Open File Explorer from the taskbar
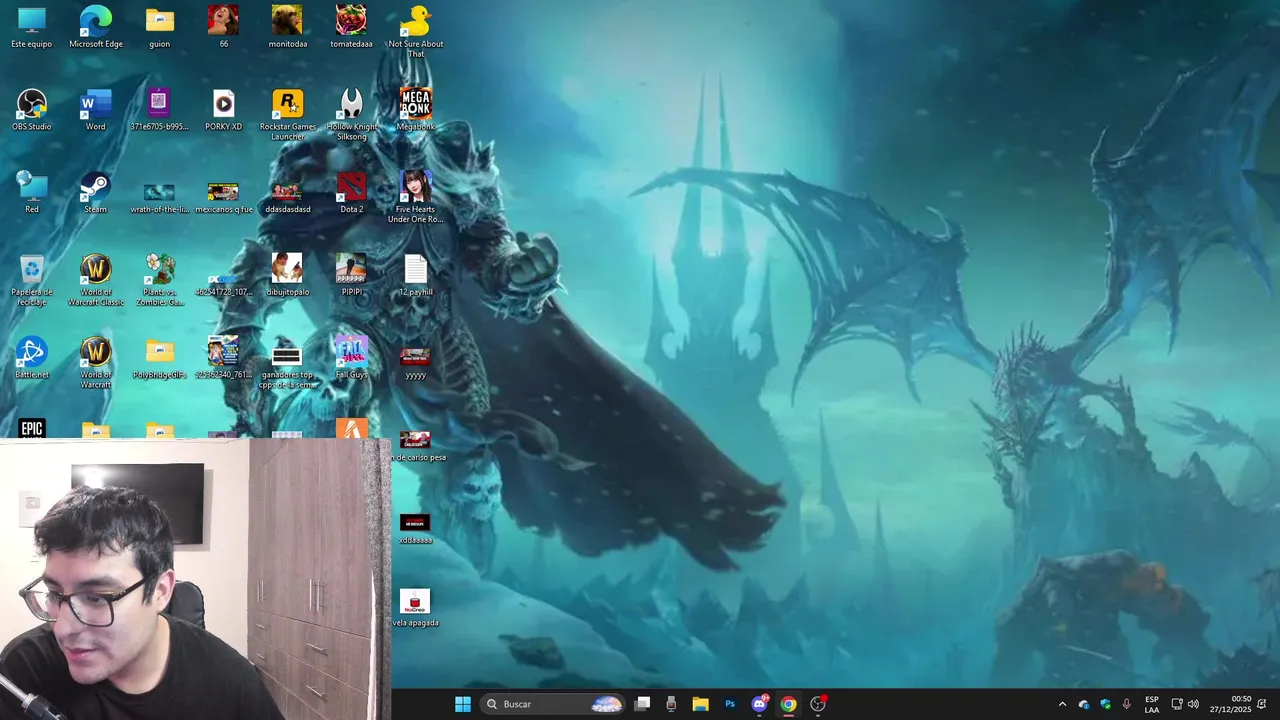Screen dimensions: 1280x720 pyautogui.click(x=700, y=704)
